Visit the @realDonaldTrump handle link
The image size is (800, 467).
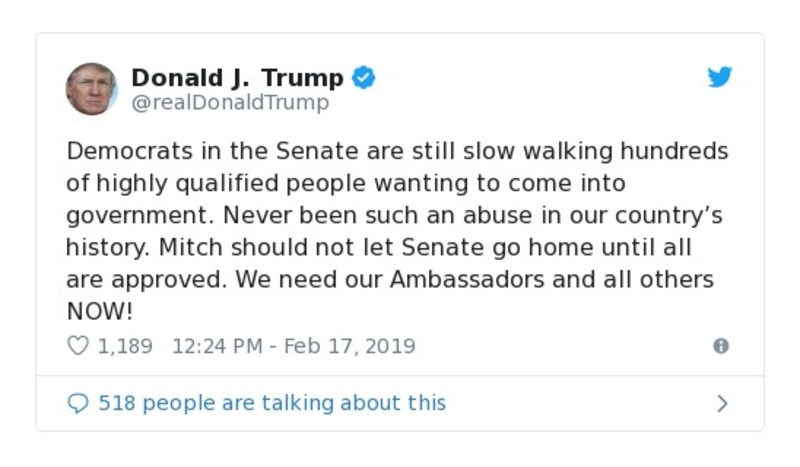tap(230, 102)
